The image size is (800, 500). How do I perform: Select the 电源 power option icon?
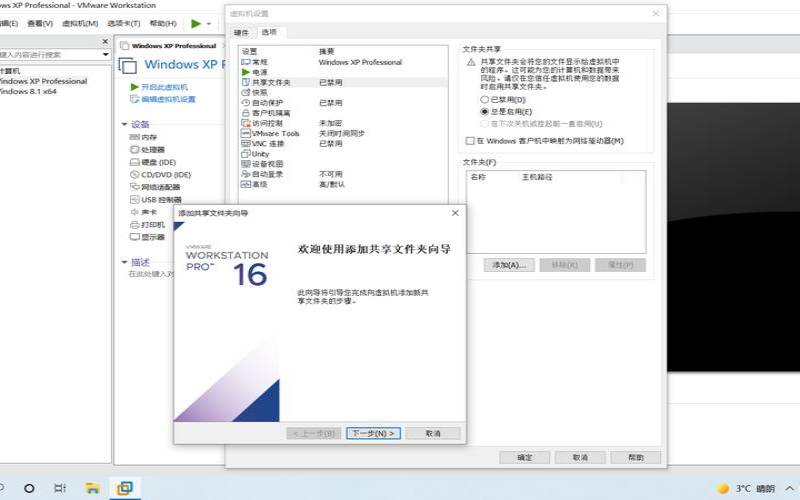[x=245, y=72]
